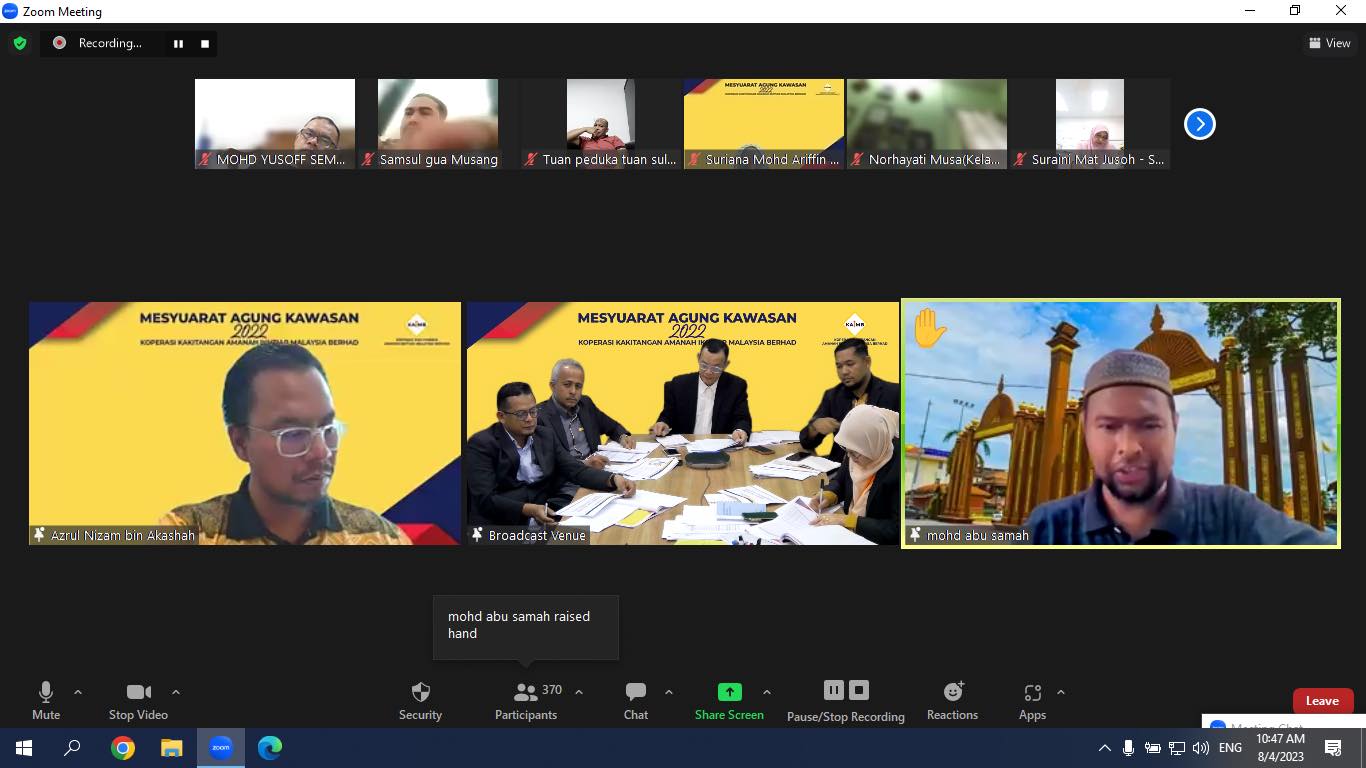Show next participants with the blue arrow
The height and width of the screenshot is (768, 1366).
pyautogui.click(x=1199, y=124)
